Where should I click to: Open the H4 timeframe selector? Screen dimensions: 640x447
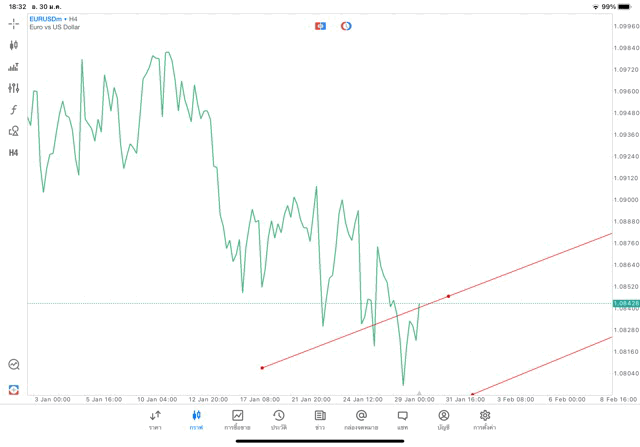14,153
